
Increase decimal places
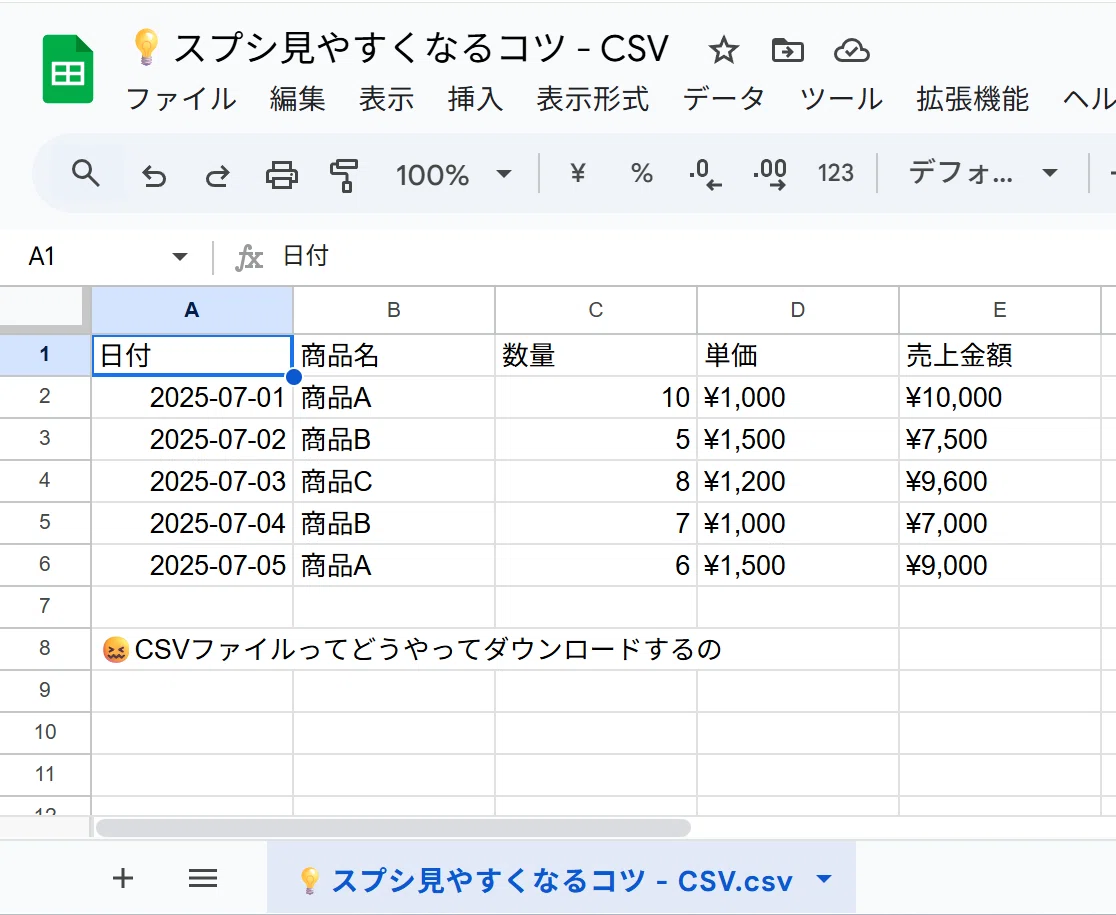pyautogui.click(x=770, y=174)
